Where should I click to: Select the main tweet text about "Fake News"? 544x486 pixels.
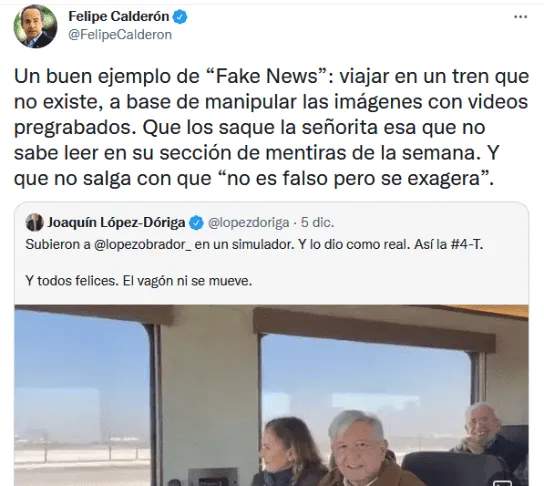(271, 128)
